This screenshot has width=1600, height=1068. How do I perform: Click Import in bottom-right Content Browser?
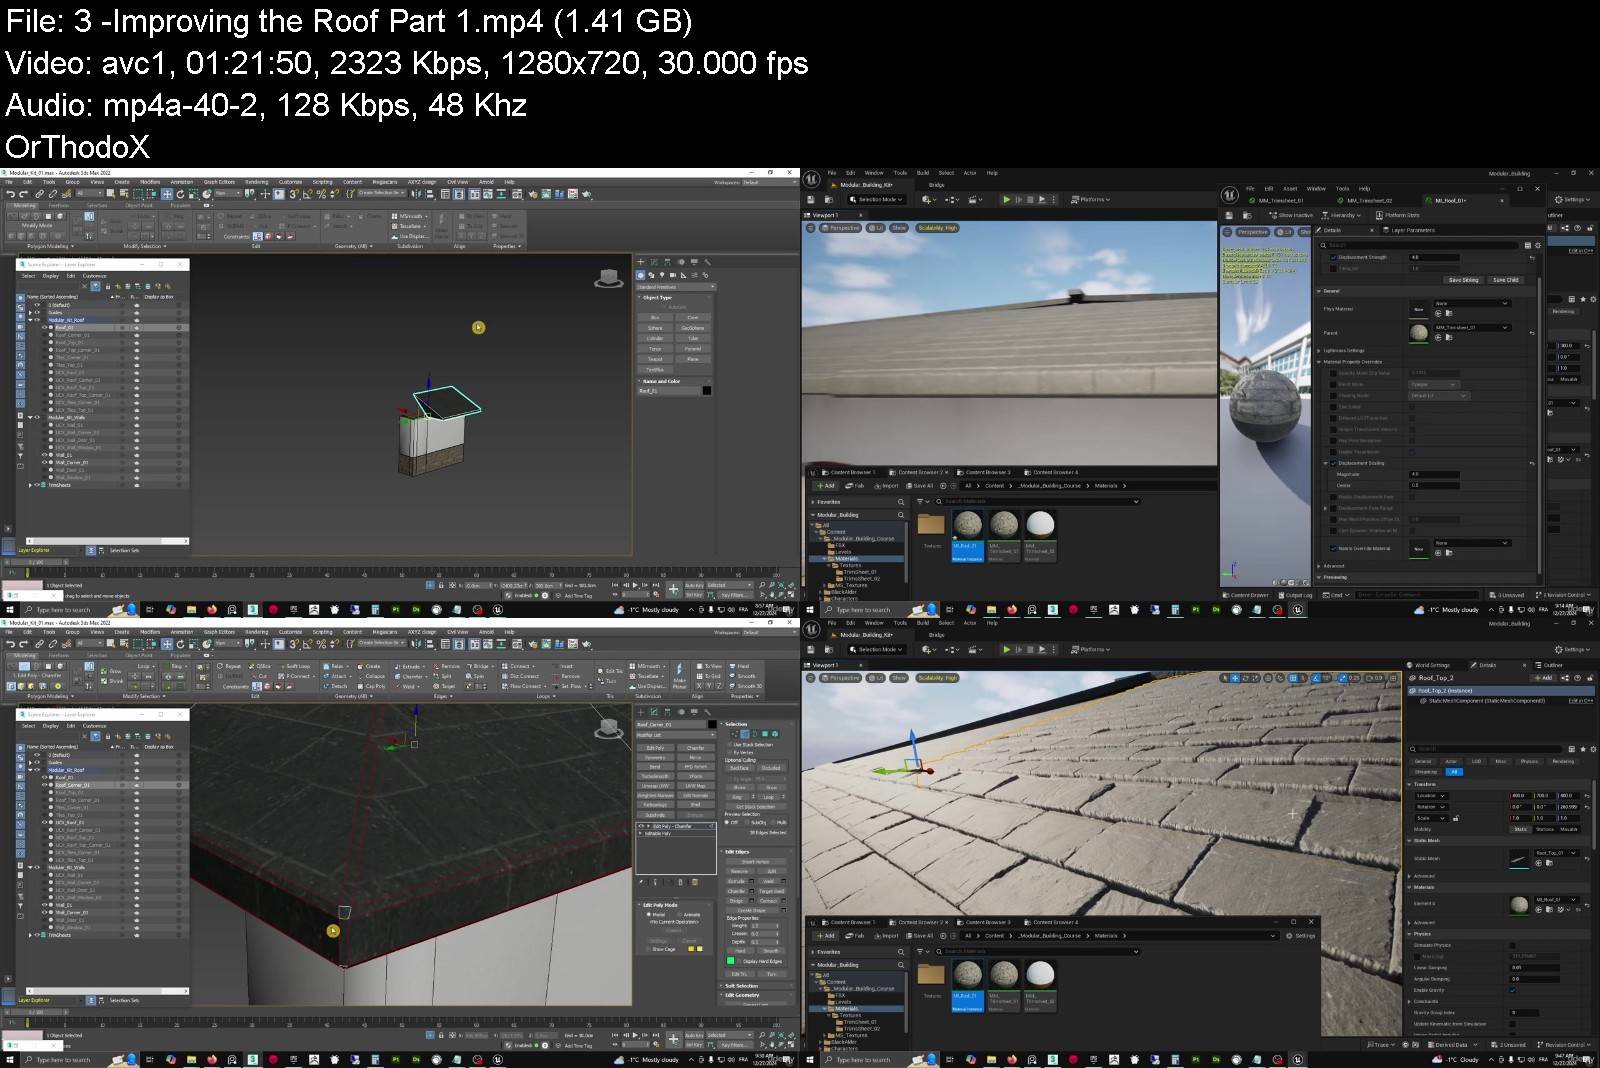[x=886, y=936]
